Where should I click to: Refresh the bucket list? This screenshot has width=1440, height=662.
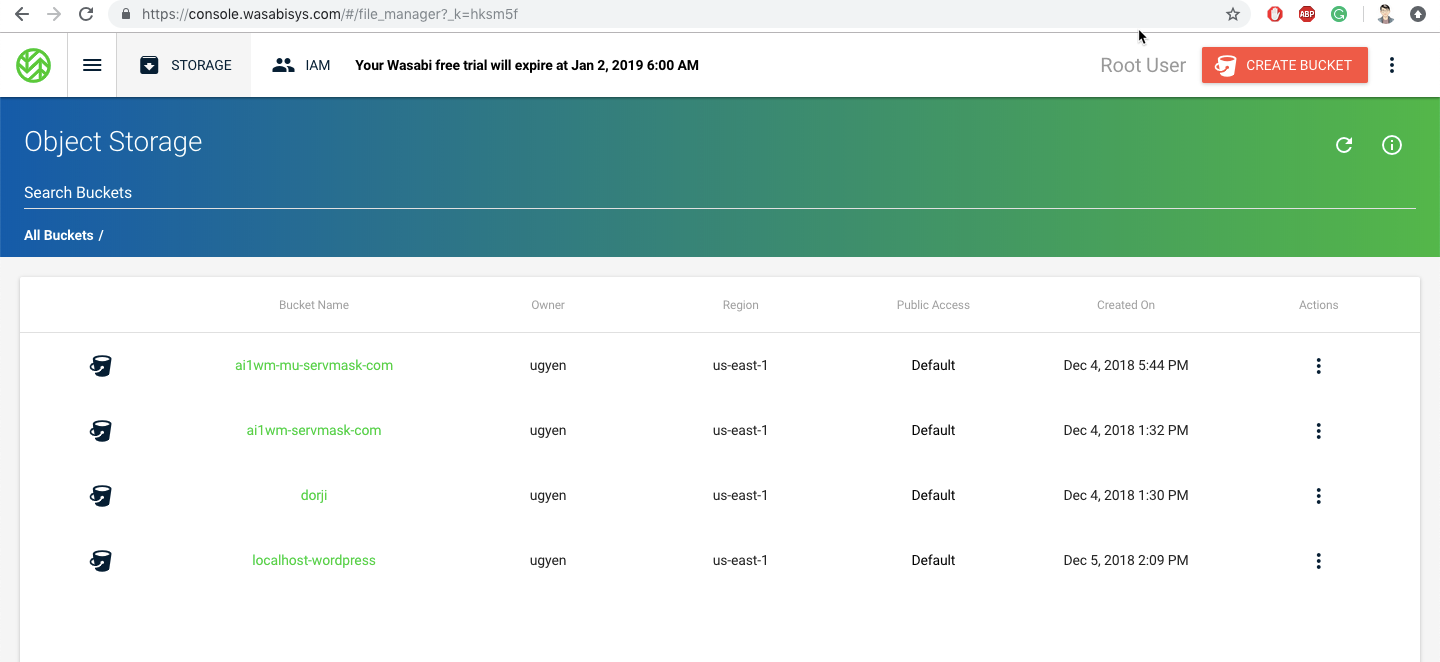coord(1344,145)
